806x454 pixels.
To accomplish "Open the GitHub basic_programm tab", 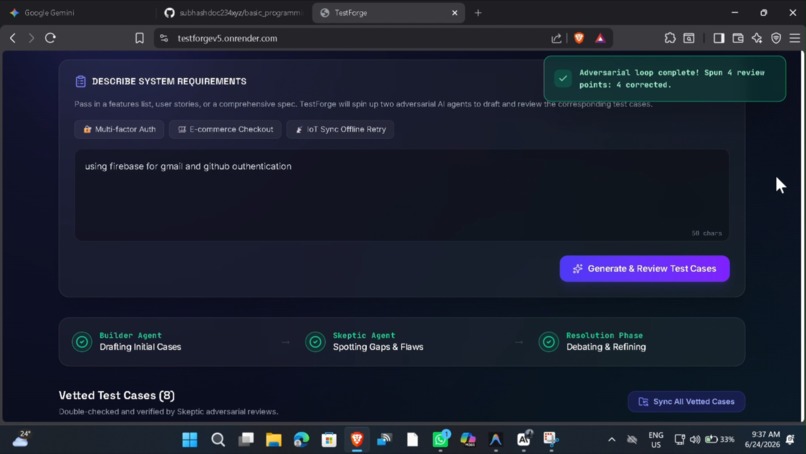I will [234, 13].
